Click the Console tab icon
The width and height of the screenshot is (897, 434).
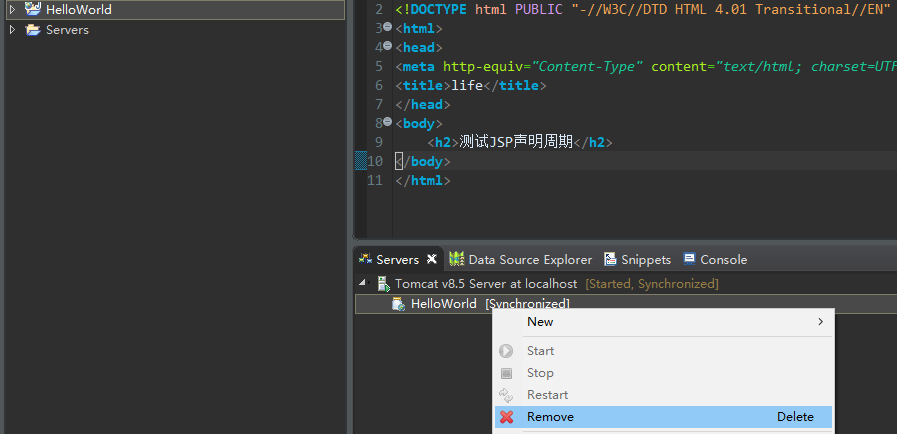689,259
